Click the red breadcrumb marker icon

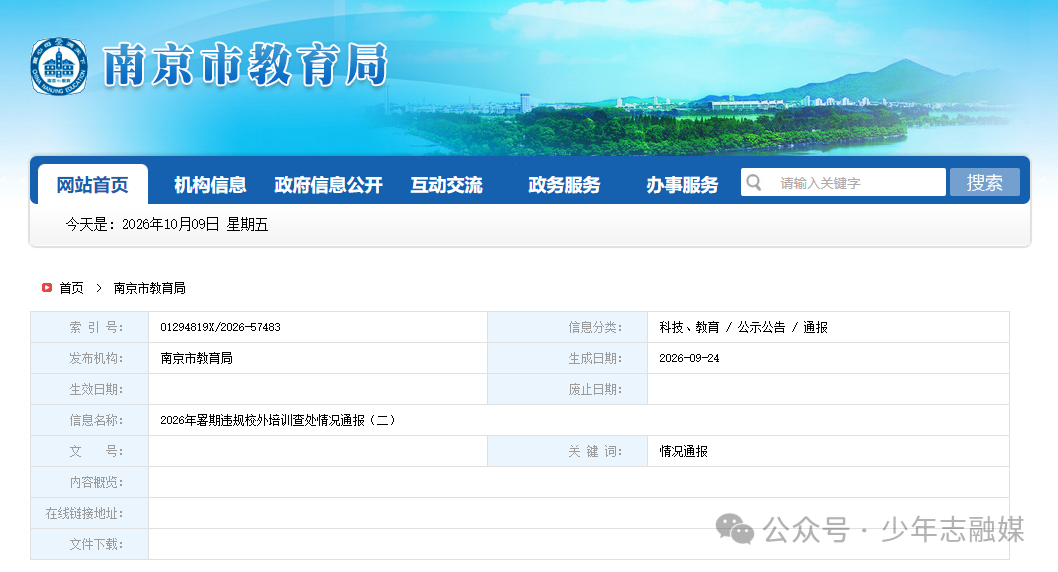coord(47,287)
